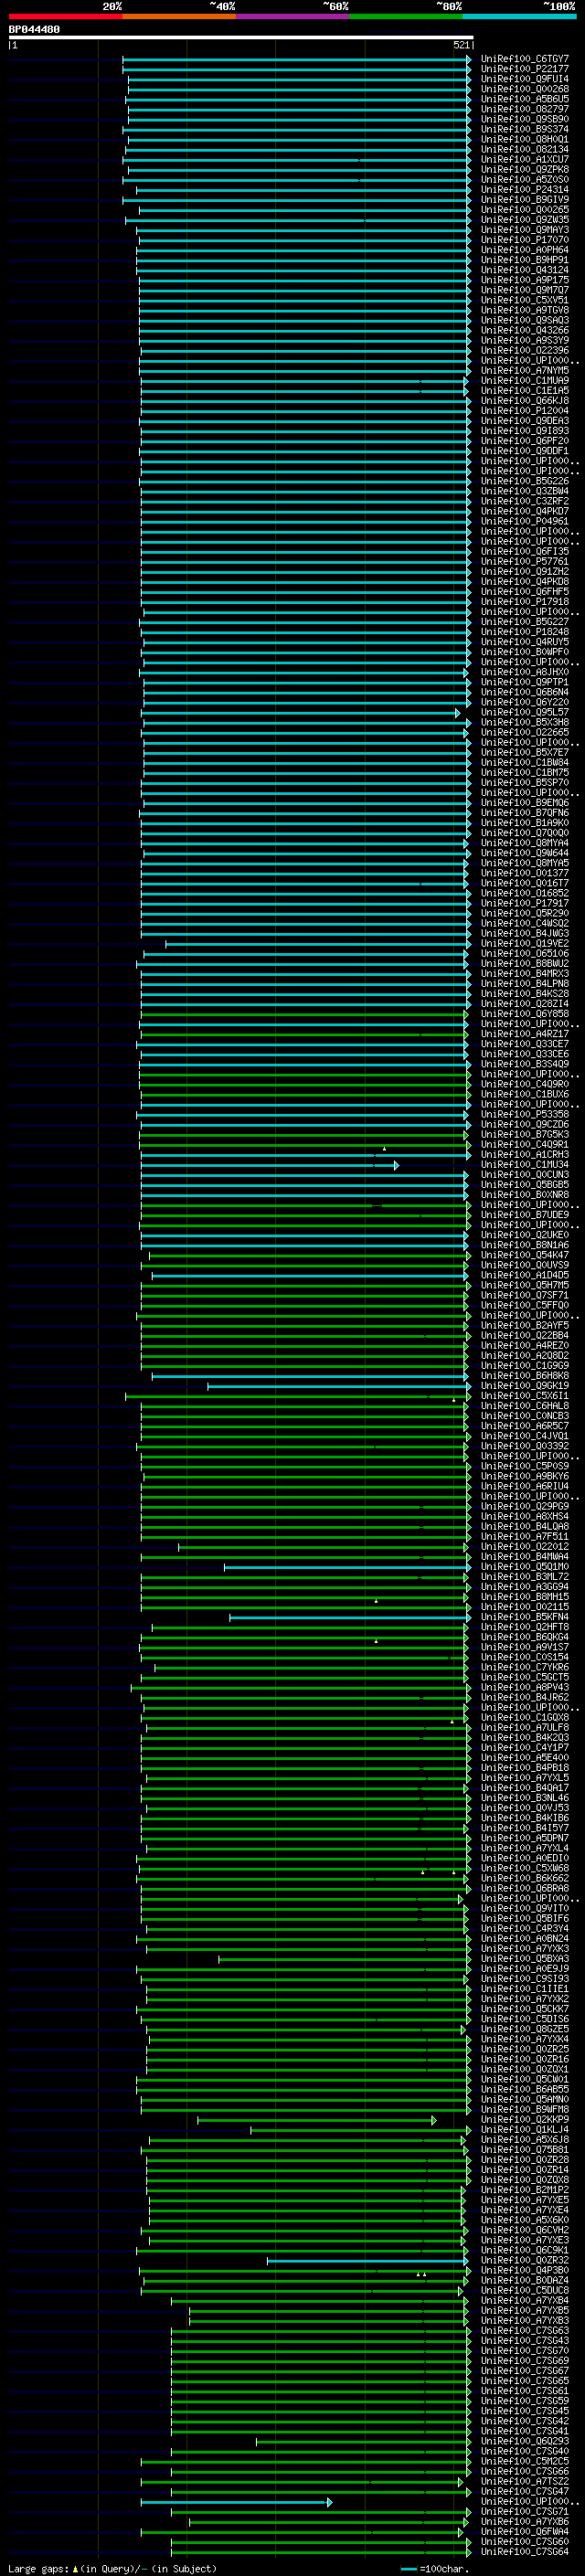
Task: Open hit UniRef100_Q00268
Action: click(525, 89)
